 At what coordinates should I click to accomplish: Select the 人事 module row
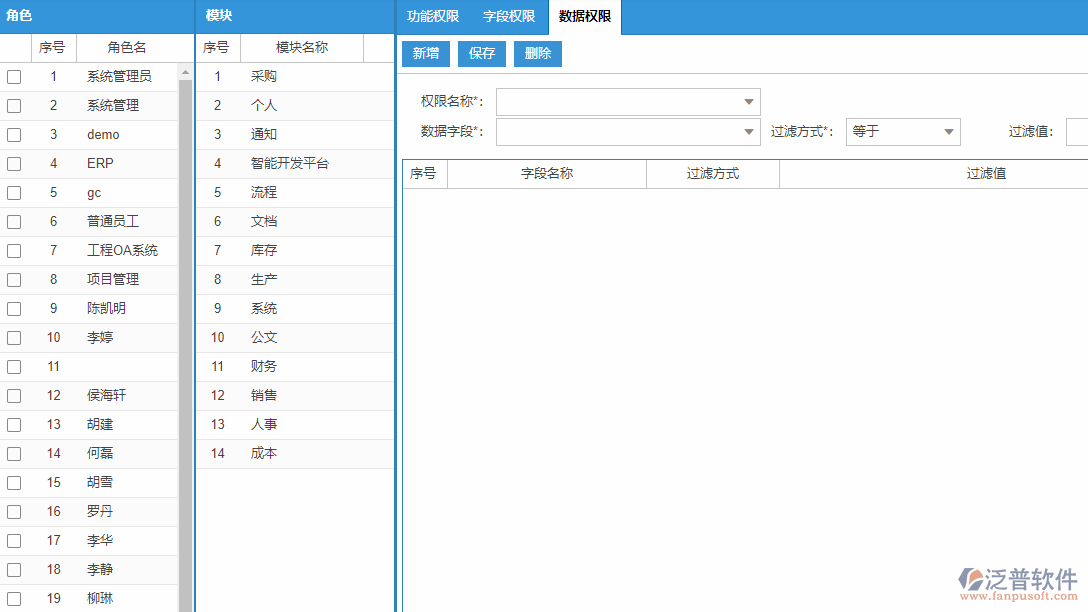tap(262, 424)
